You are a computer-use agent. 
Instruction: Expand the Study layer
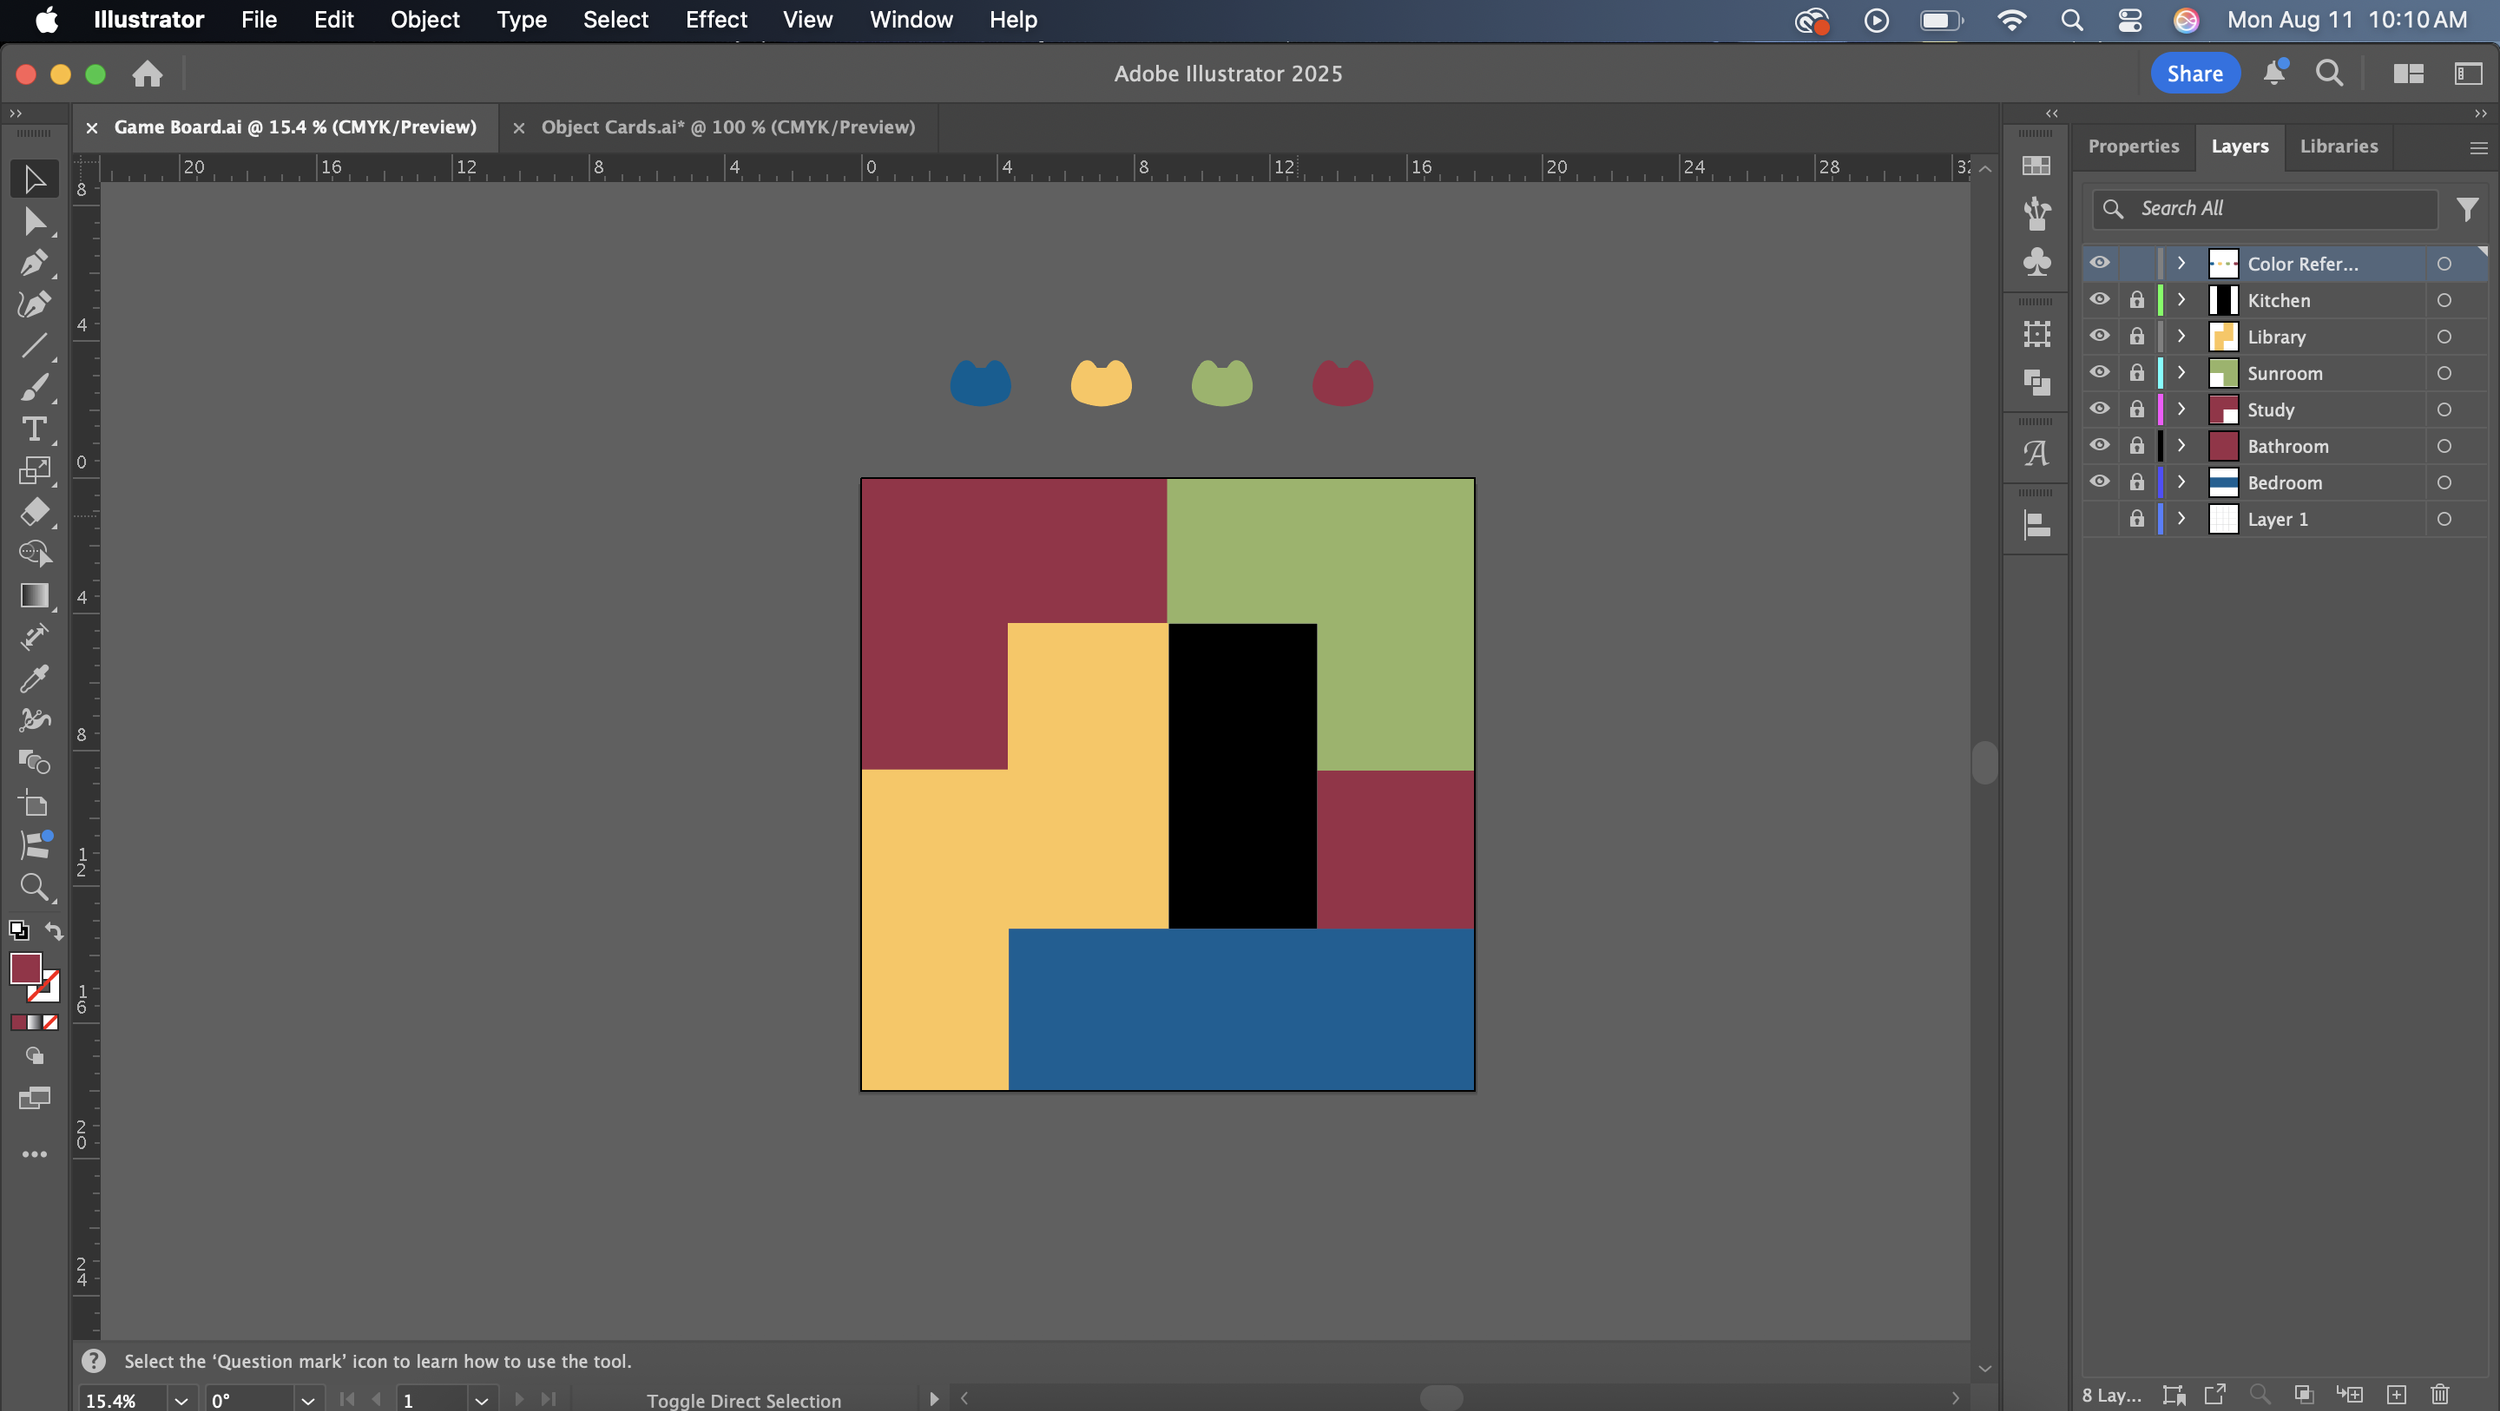(x=2181, y=410)
